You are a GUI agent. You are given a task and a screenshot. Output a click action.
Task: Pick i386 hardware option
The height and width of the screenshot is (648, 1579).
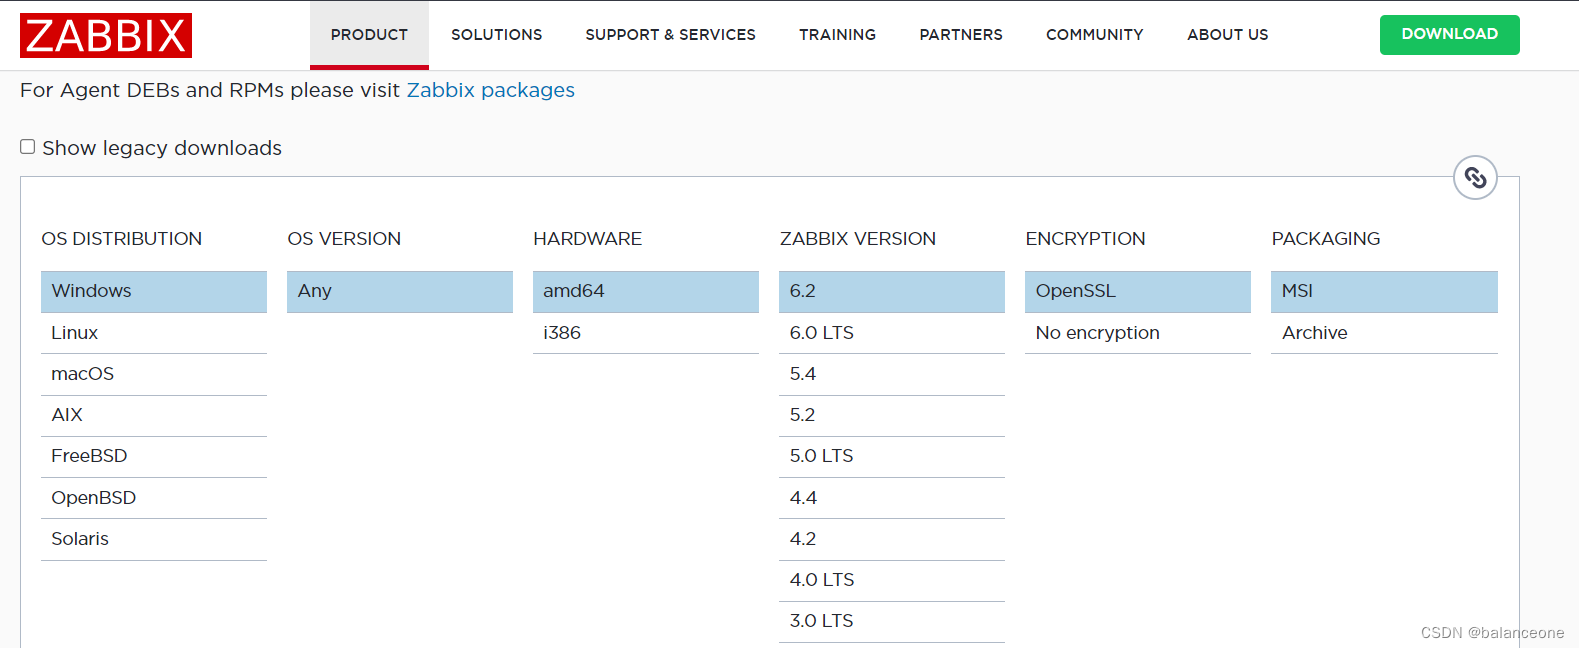pyautogui.click(x=645, y=333)
